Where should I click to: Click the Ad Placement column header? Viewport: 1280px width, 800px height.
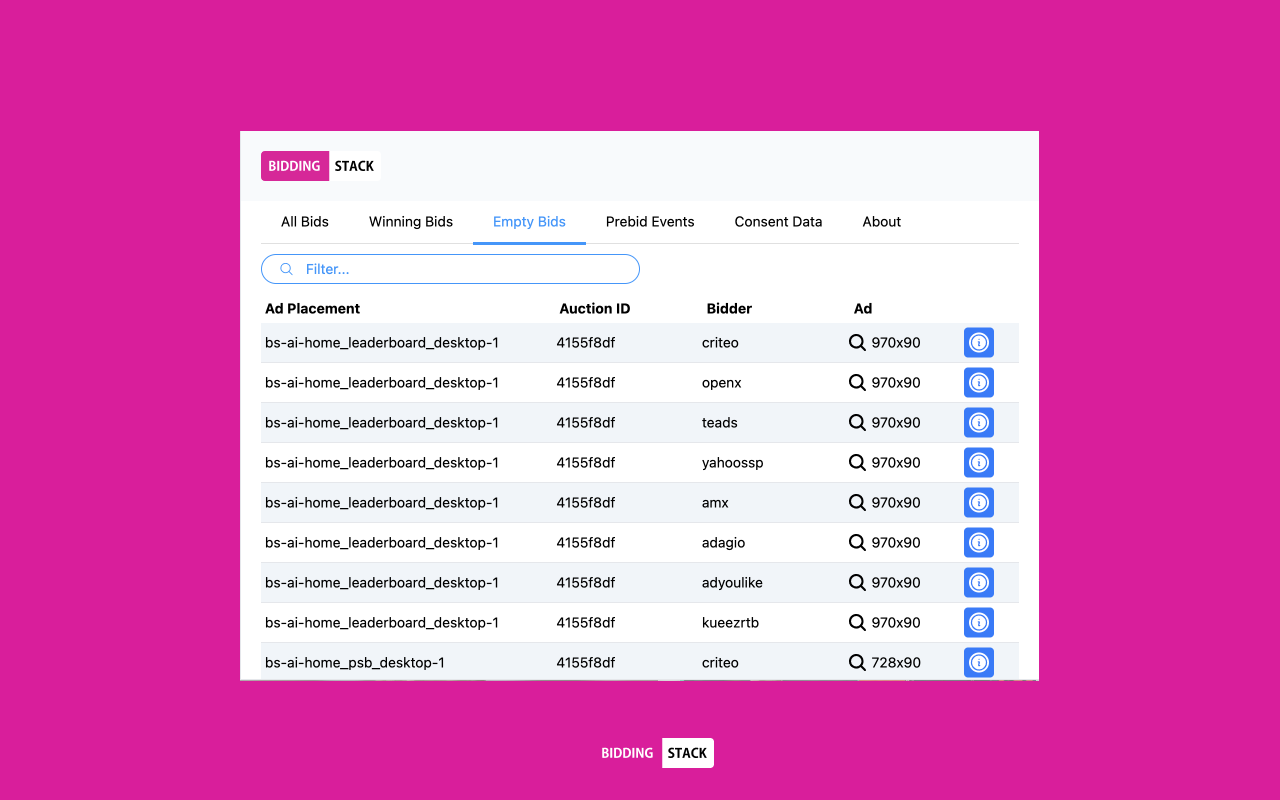pos(312,308)
